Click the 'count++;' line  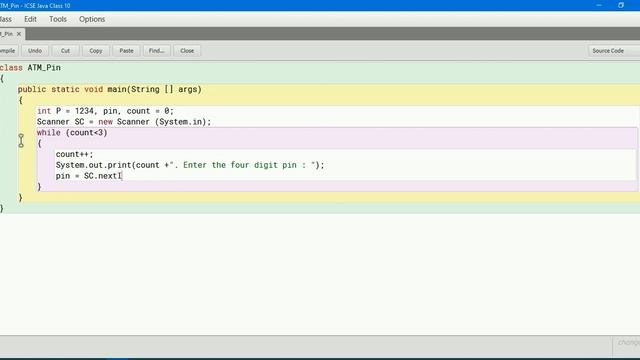point(74,154)
